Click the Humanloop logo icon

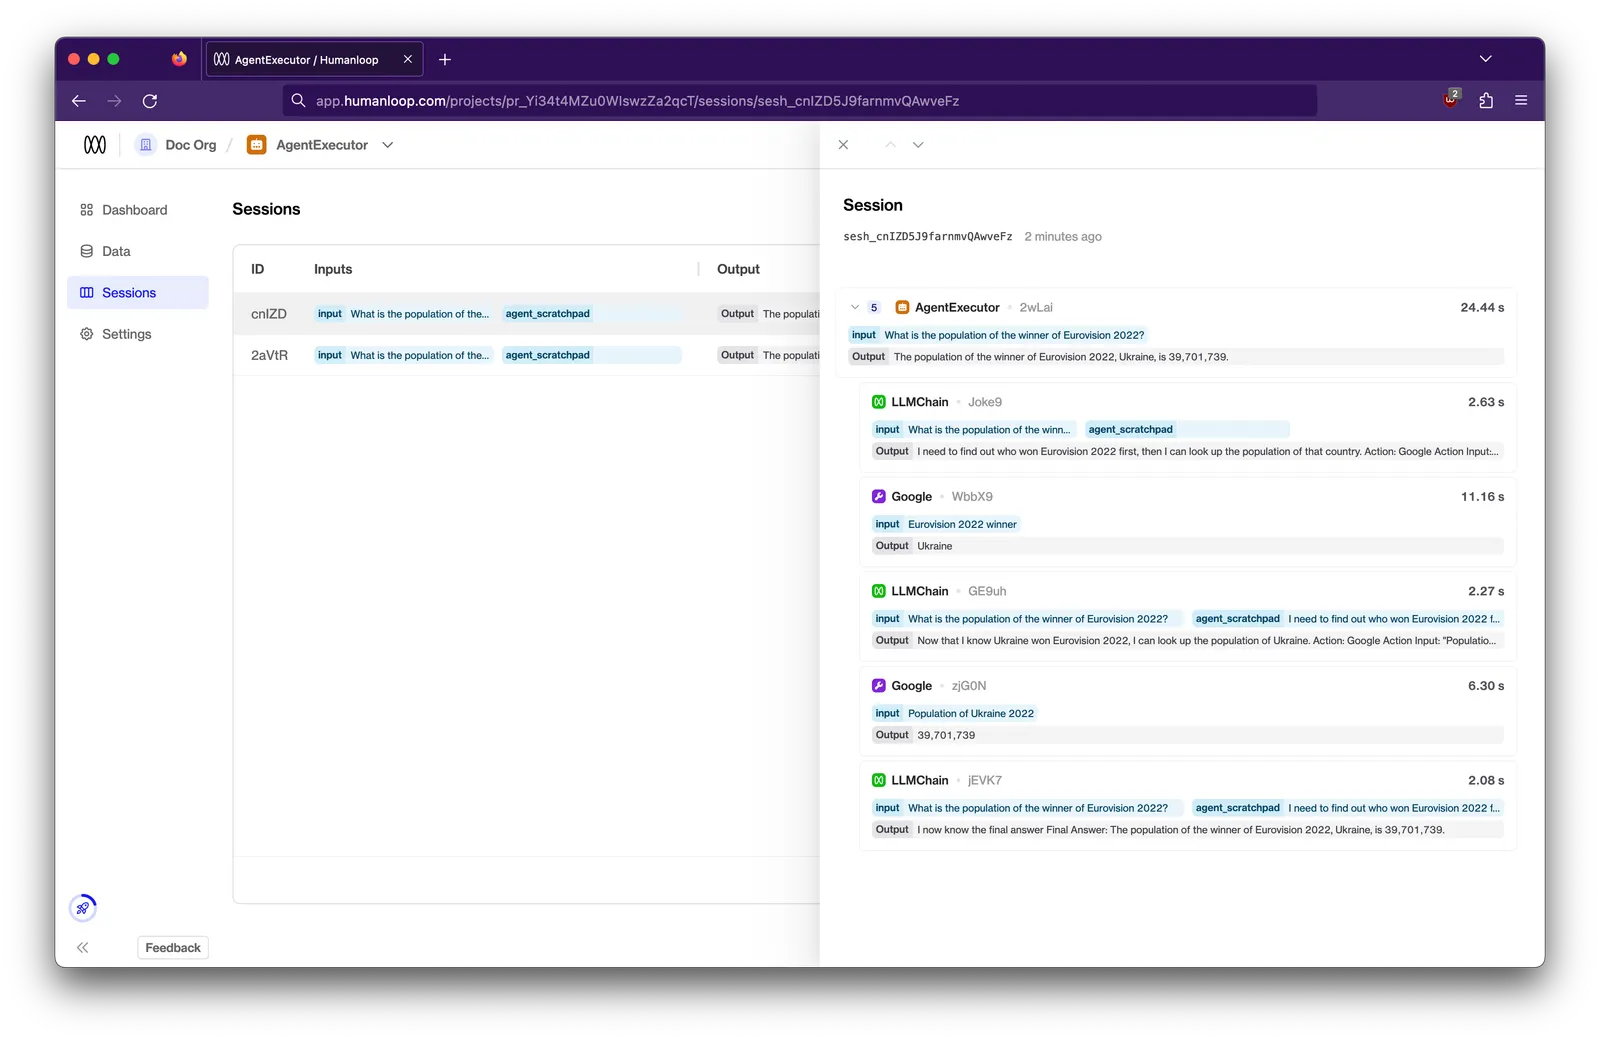pos(95,145)
